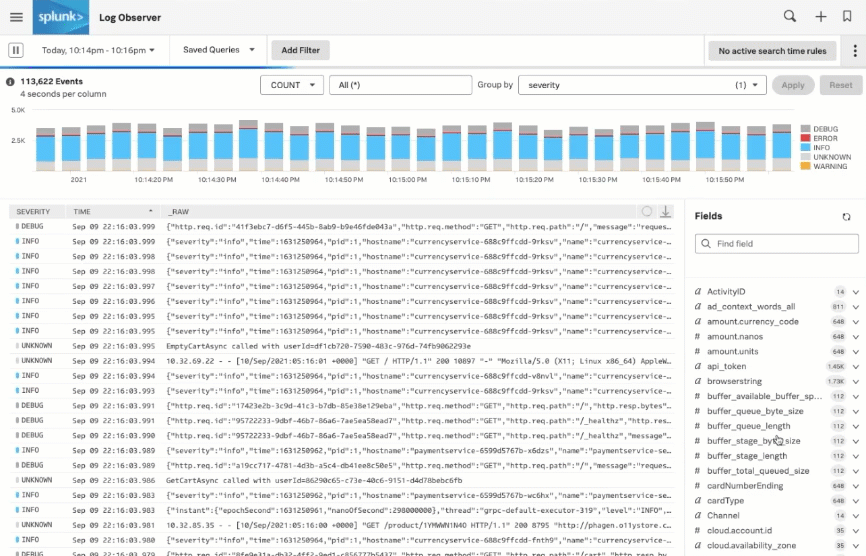Viewport: 866px width, 556px height.
Task: Open the time range picker dropdown
Action: [x=98, y=50]
